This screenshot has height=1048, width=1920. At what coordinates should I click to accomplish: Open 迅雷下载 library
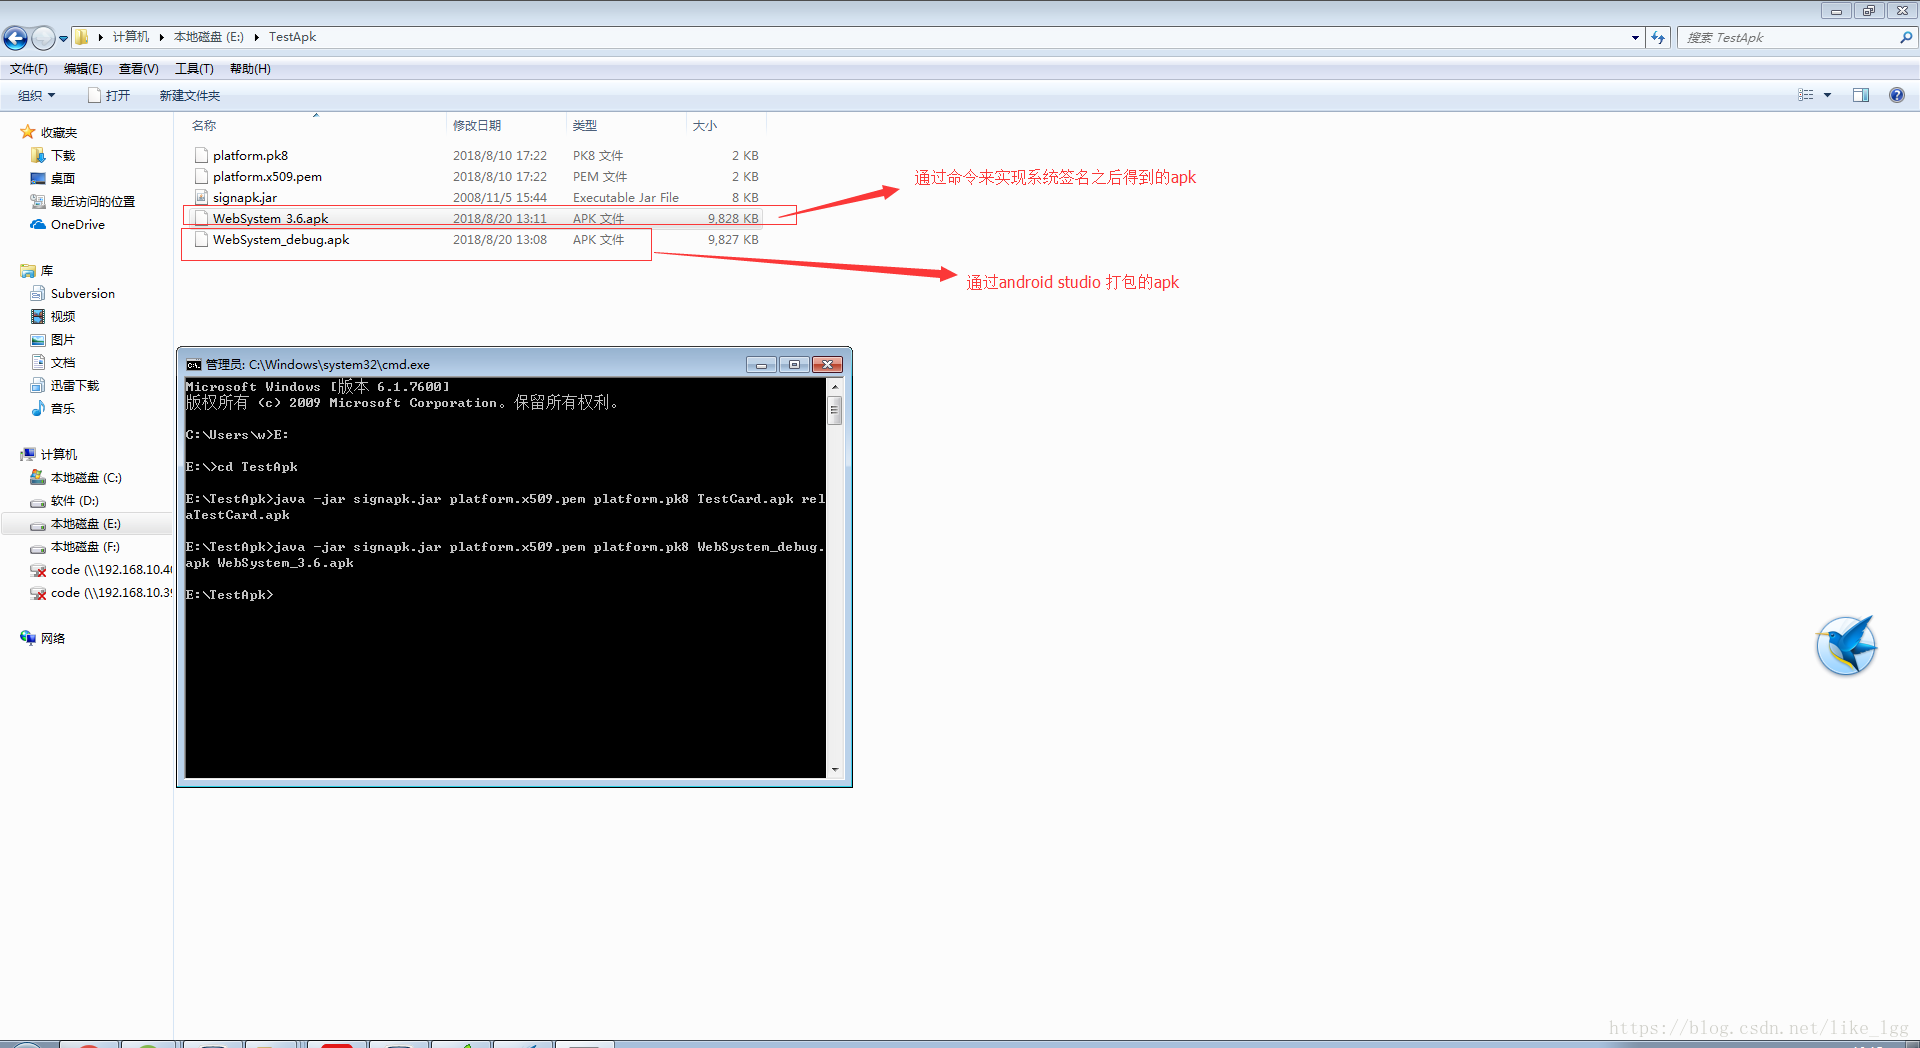point(75,386)
